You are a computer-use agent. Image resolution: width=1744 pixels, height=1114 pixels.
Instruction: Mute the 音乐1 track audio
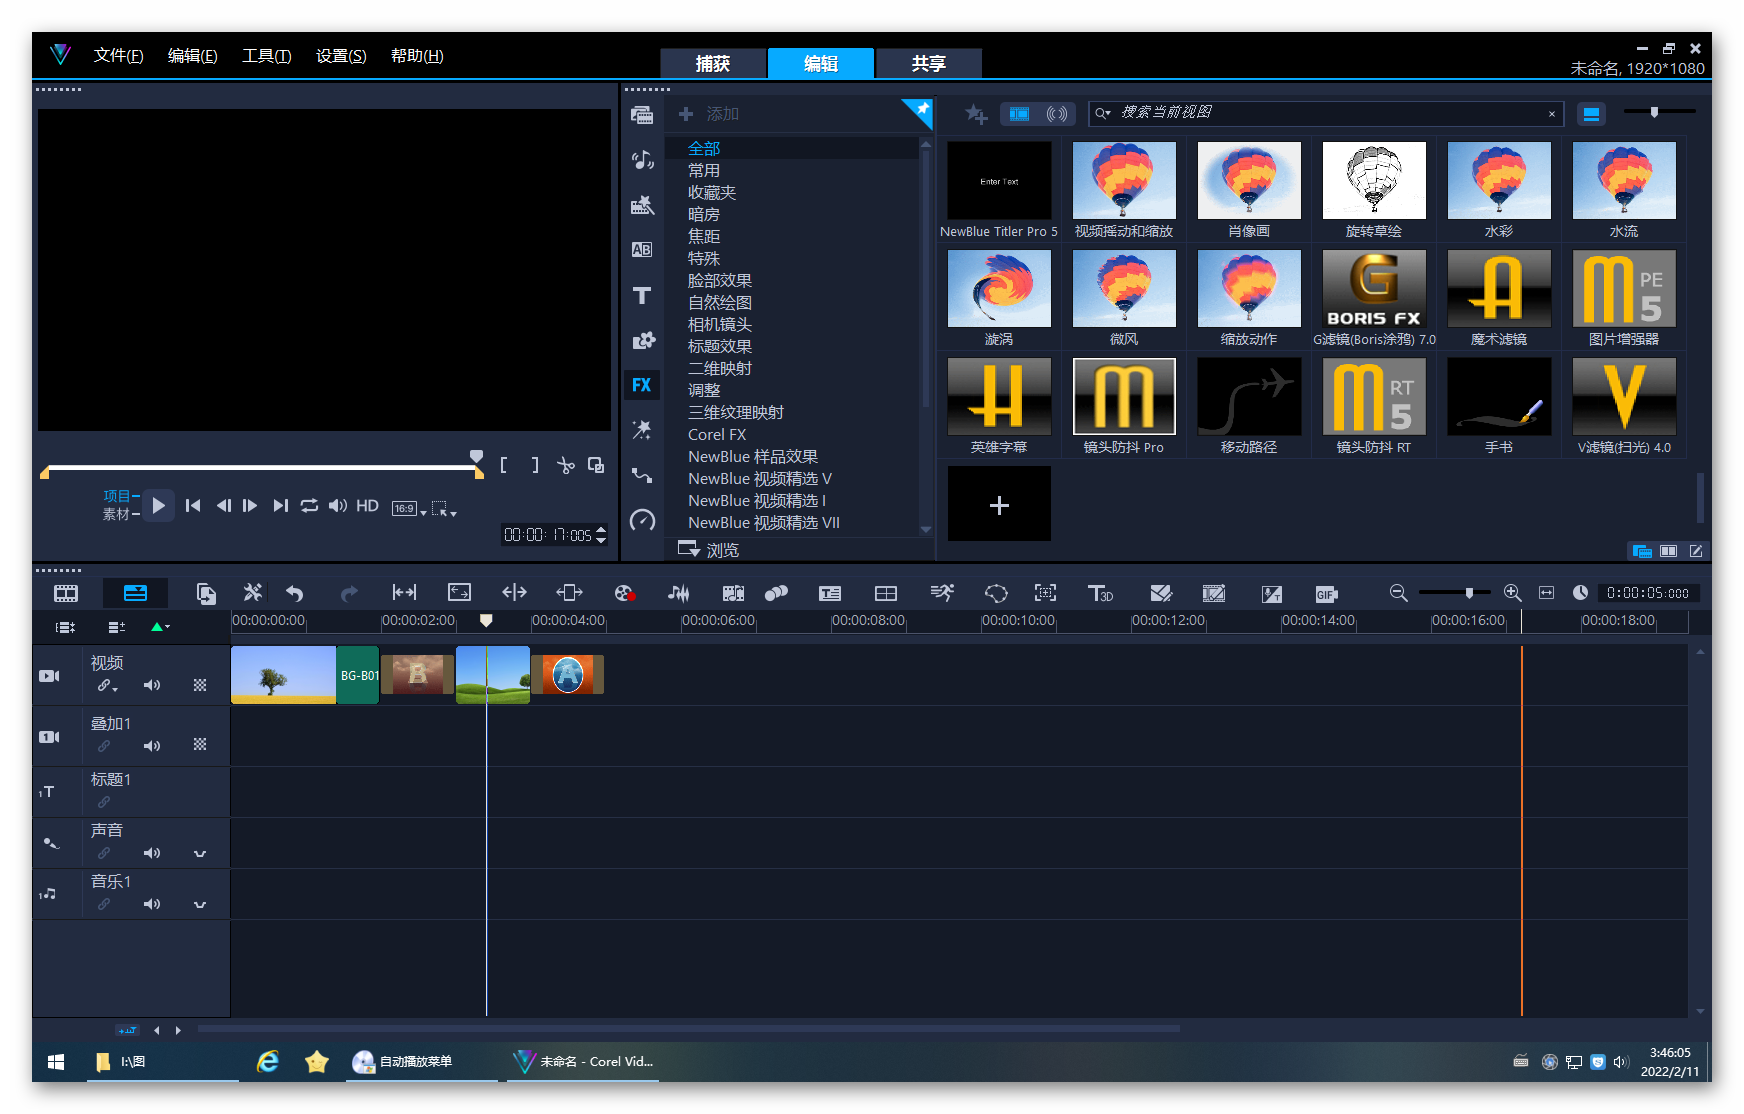(152, 904)
